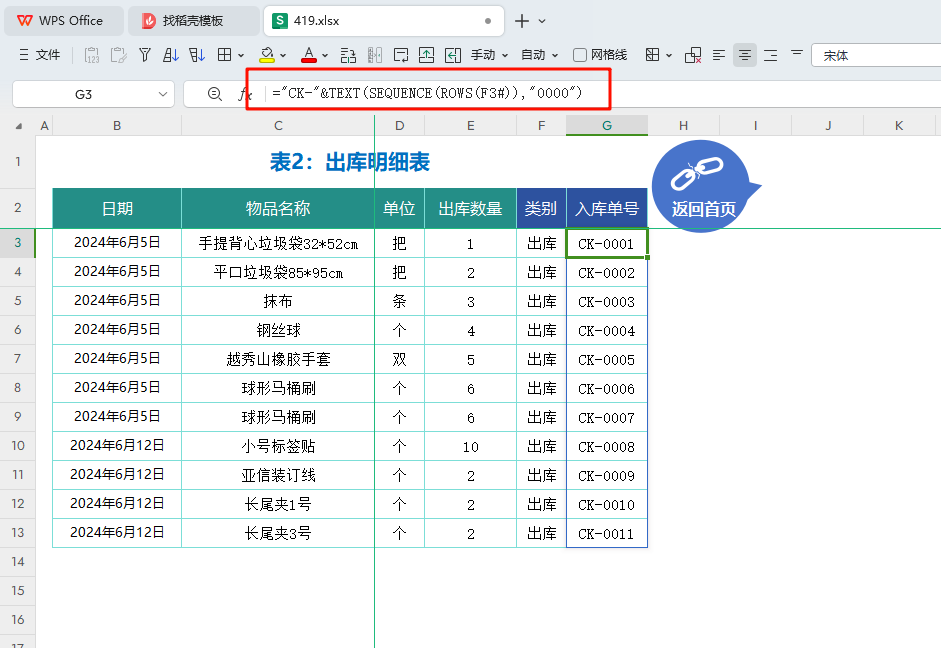Screen dimensions: 941x648
Task: Click the 日期 header cell
Action: pos(117,208)
